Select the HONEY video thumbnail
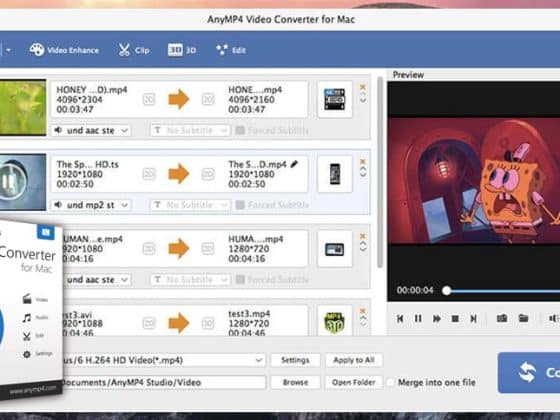The image size is (560, 420). [x=23, y=107]
